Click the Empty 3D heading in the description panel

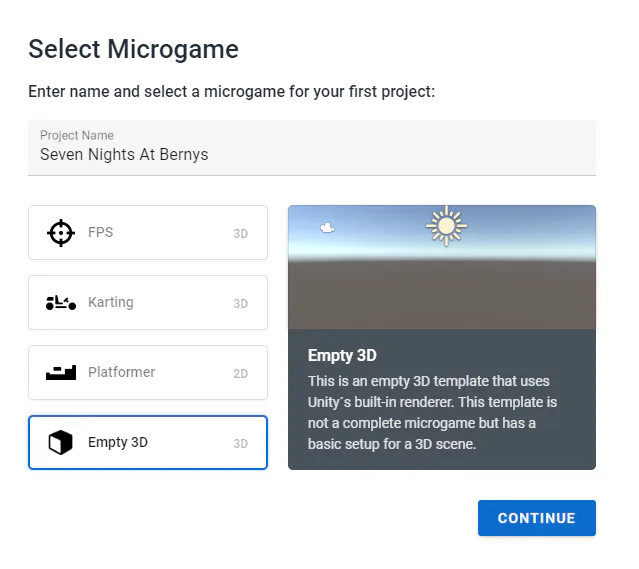[342, 356]
